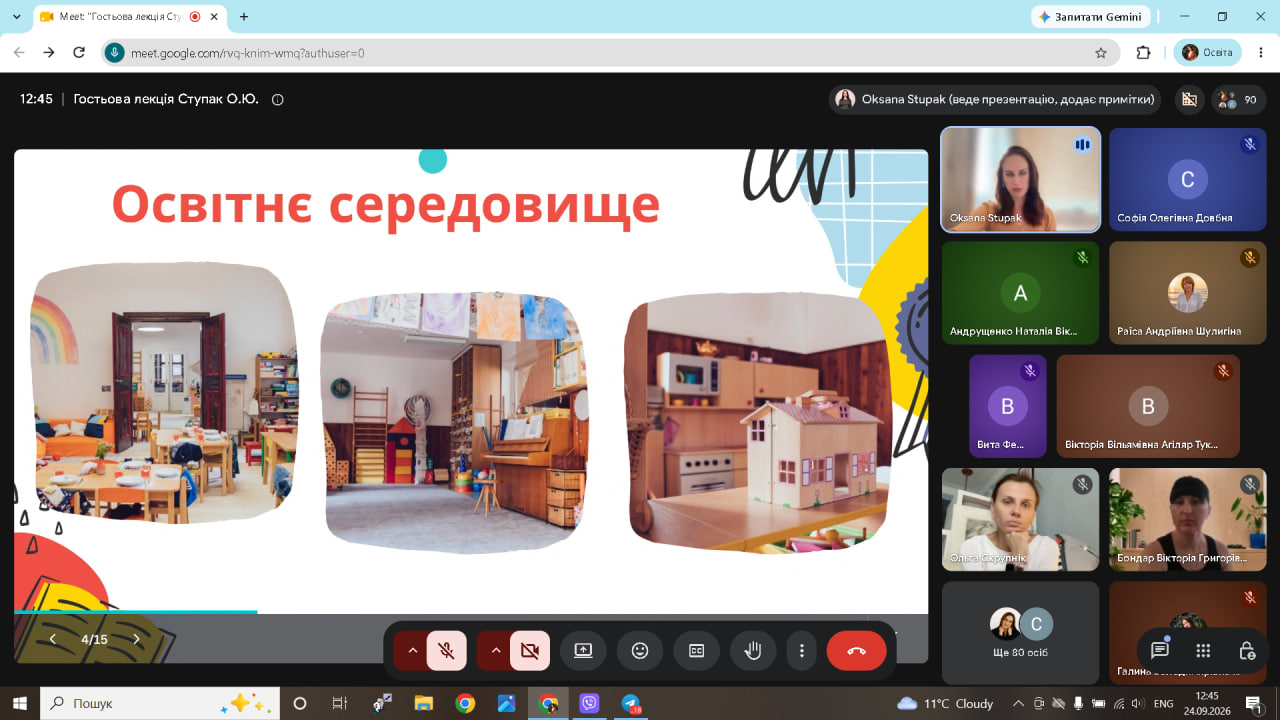Click the microphone-in-use icon in the address bar

click(115, 53)
